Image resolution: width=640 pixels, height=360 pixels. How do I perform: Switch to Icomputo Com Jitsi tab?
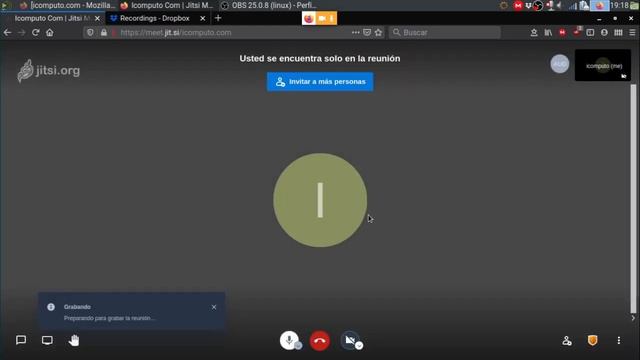(x=52, y=18)
